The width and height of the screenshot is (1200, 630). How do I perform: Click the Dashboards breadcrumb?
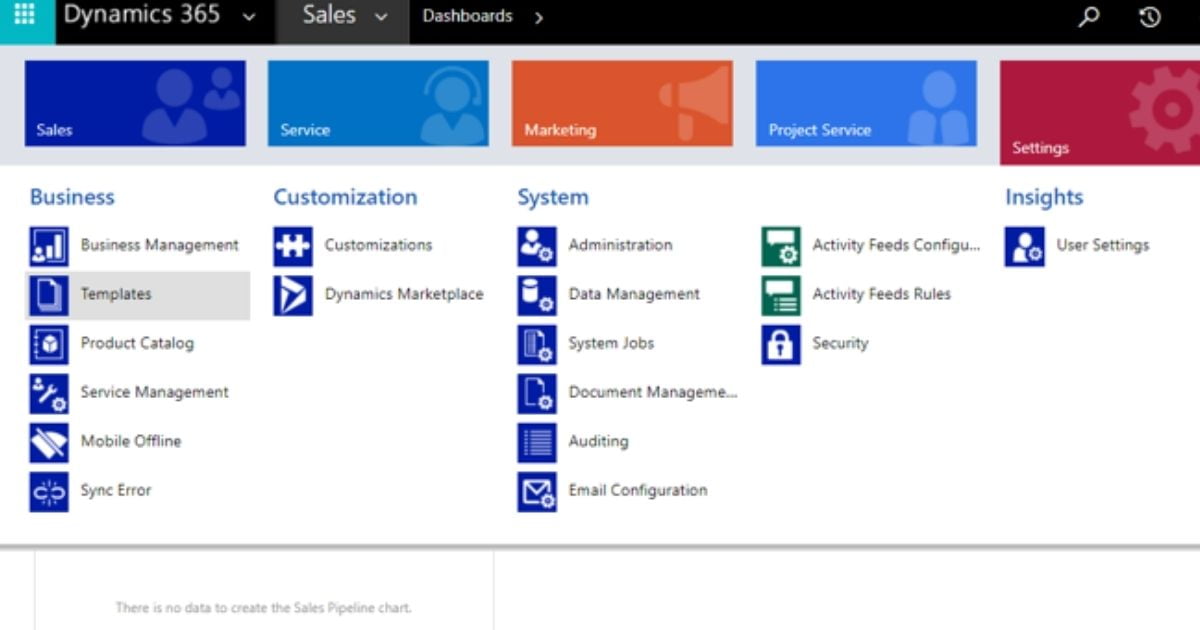click(467, 16)
